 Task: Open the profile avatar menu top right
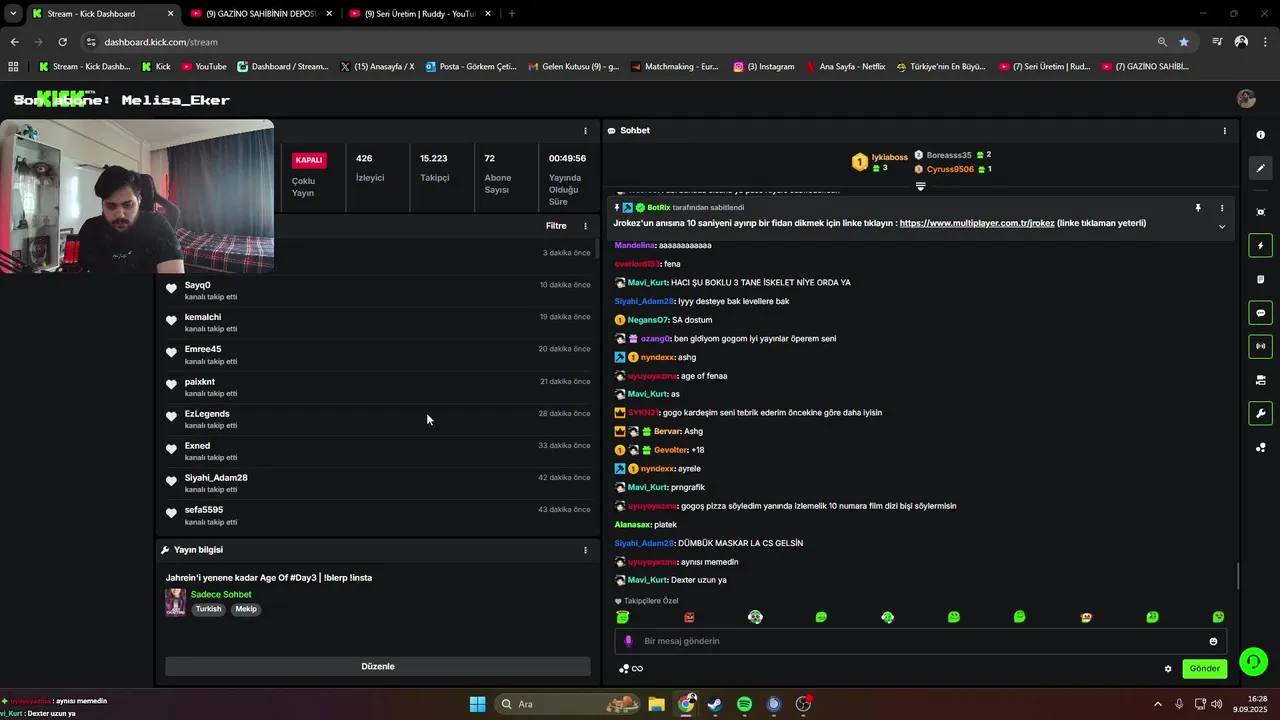pos(1246,98)
